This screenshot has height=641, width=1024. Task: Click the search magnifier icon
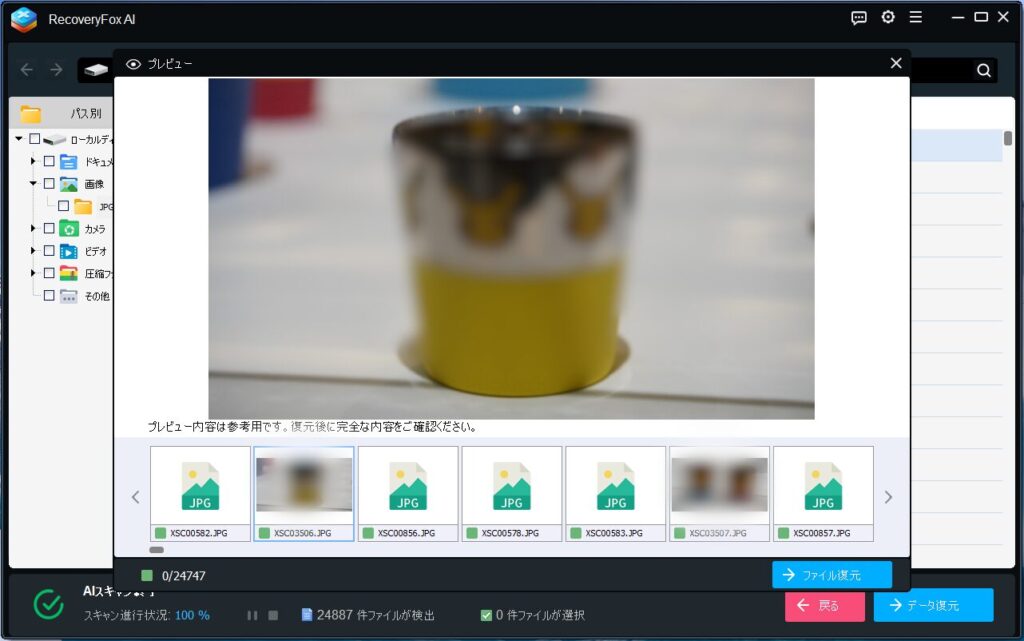[984, 70]
